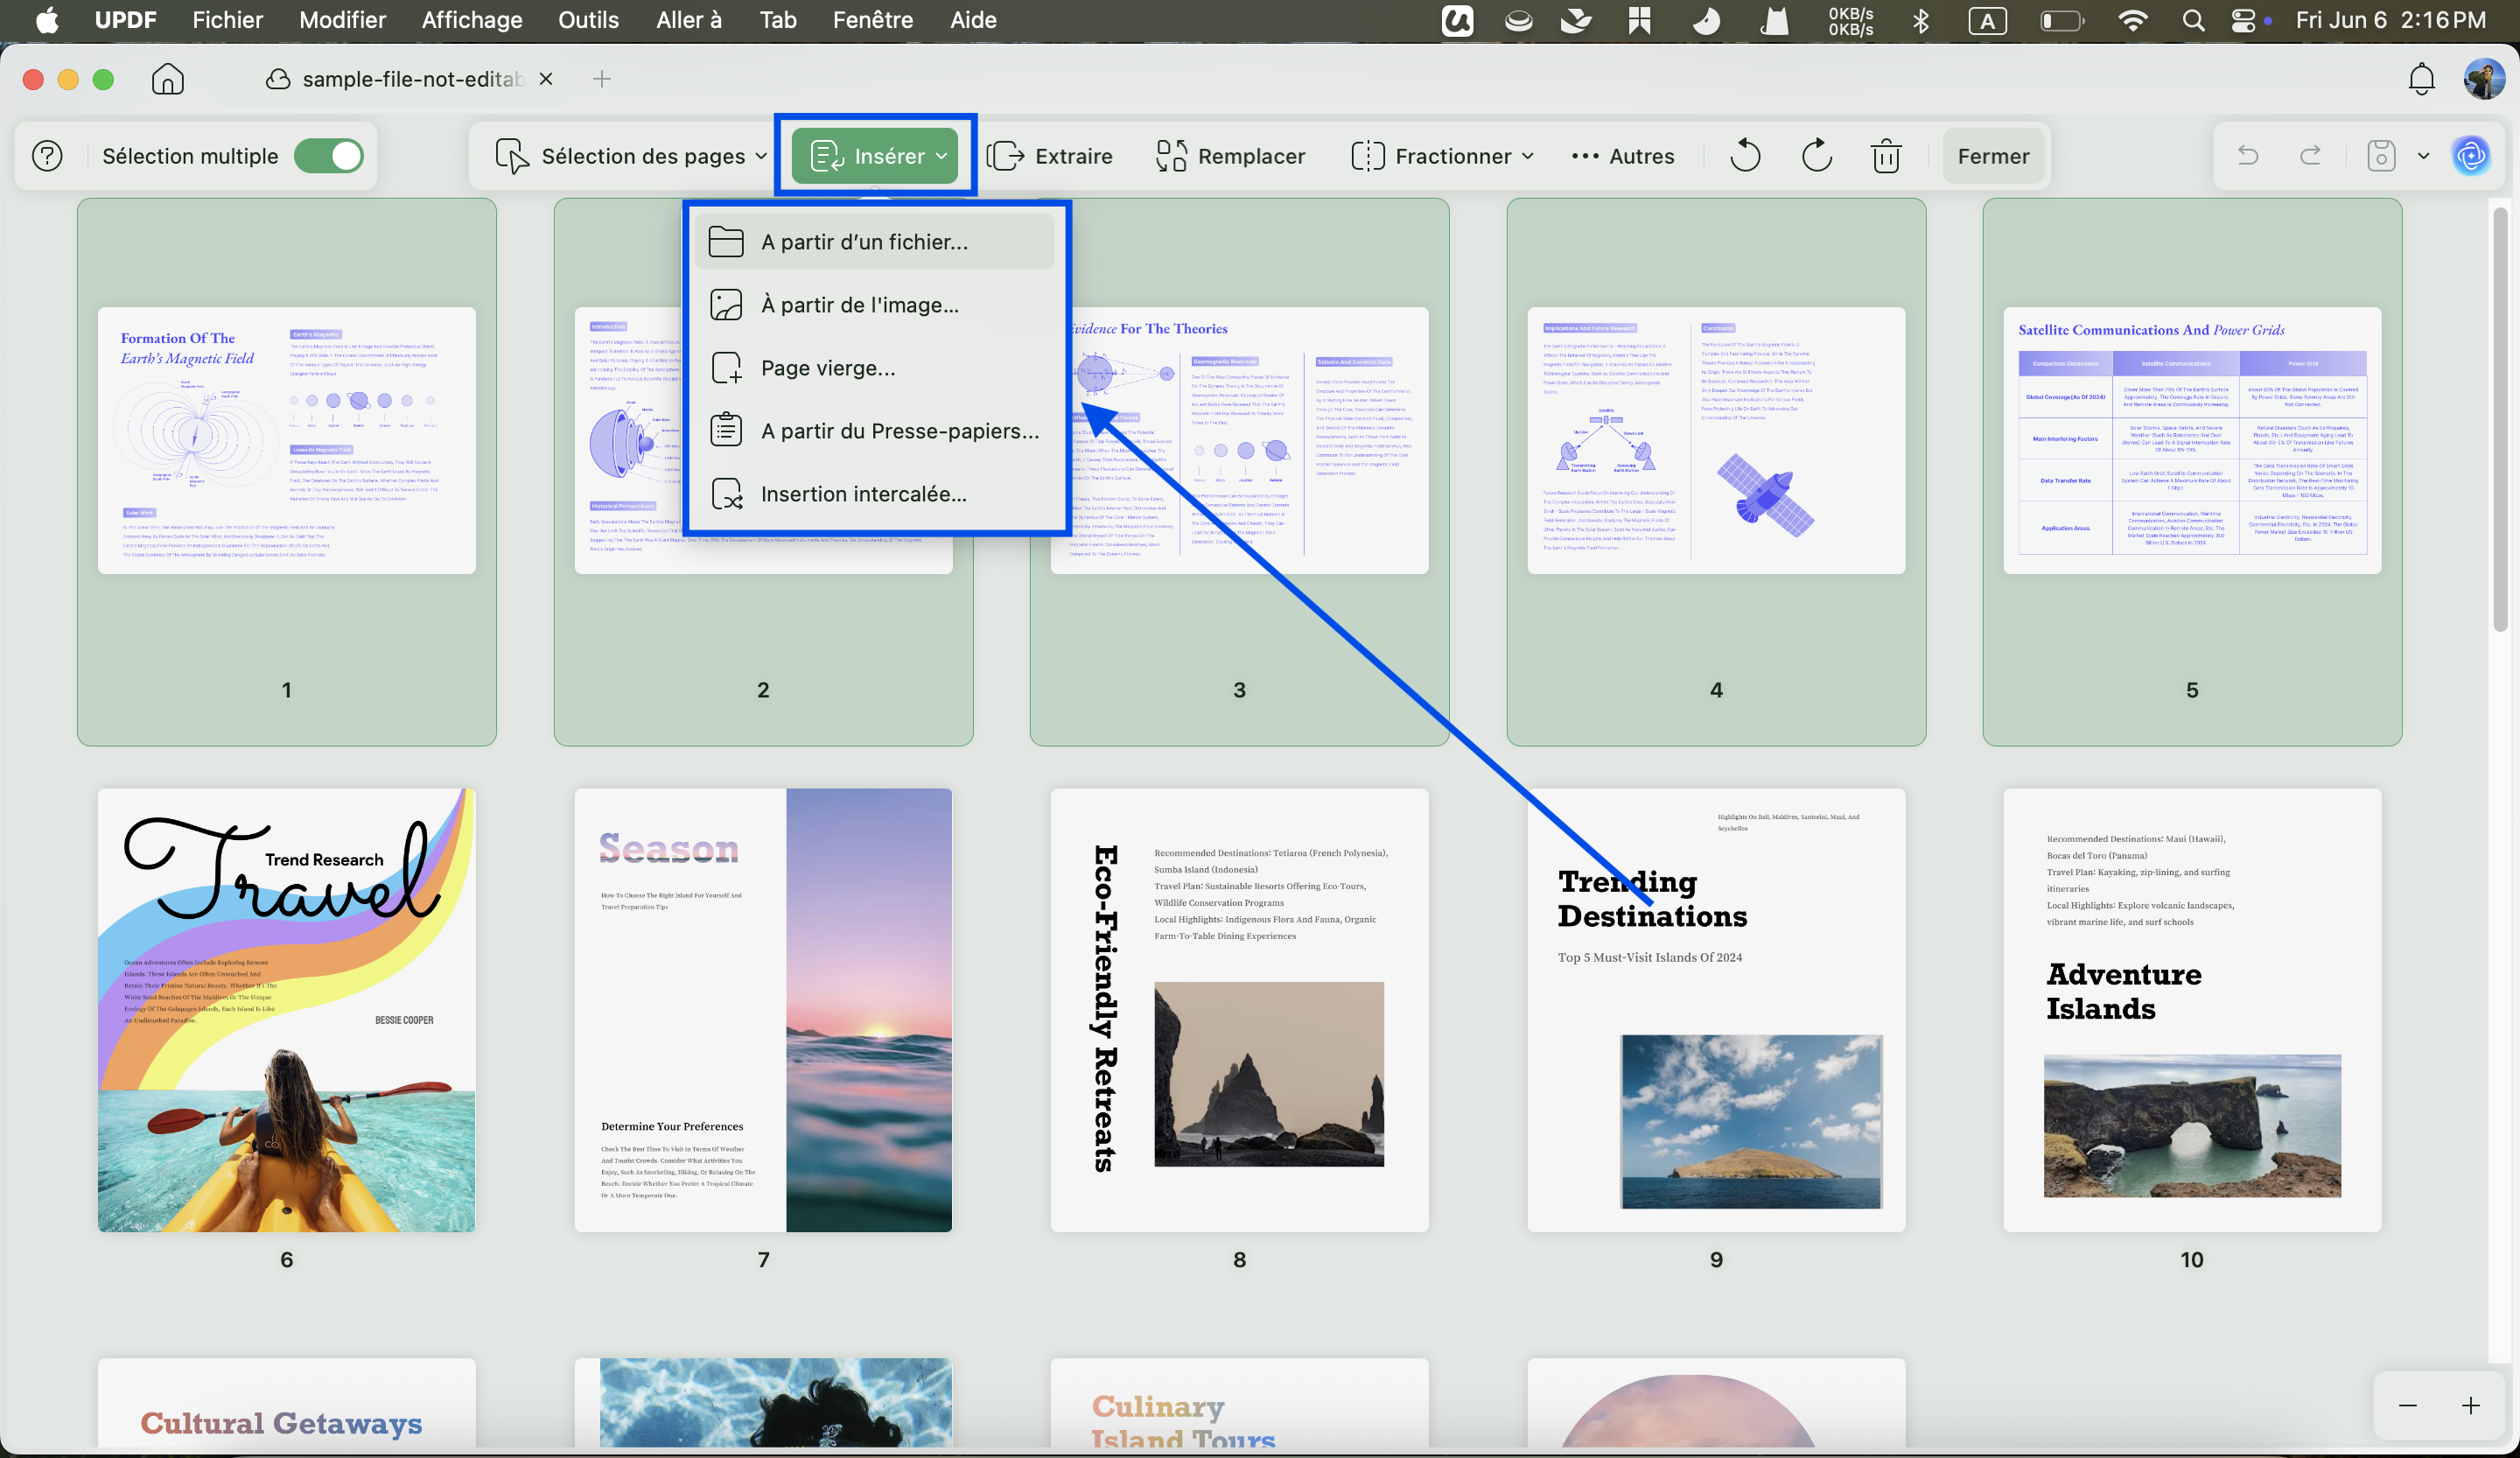Select page 7 Season thumbnail
The width and height of the screenshot is (2520, 1458).
[763, 1010]
